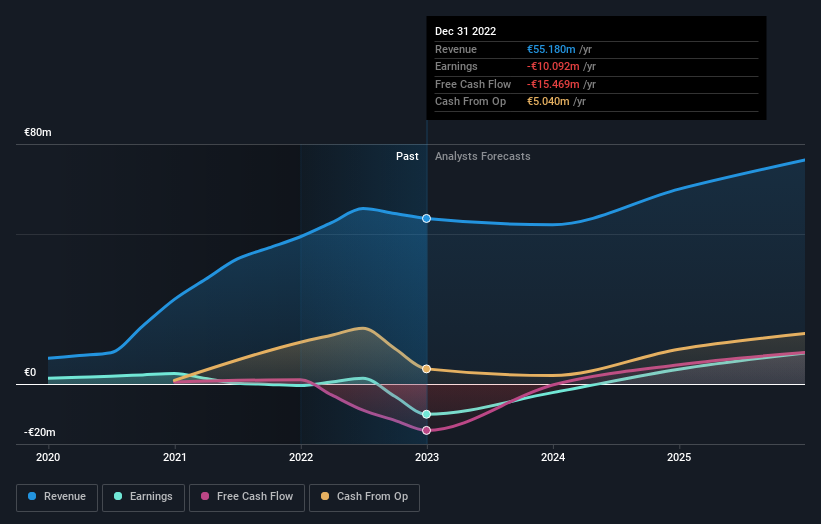Click the Revenue row label in tooltip
The width and height of the screenshot is (821, 524).
(456, 49)
